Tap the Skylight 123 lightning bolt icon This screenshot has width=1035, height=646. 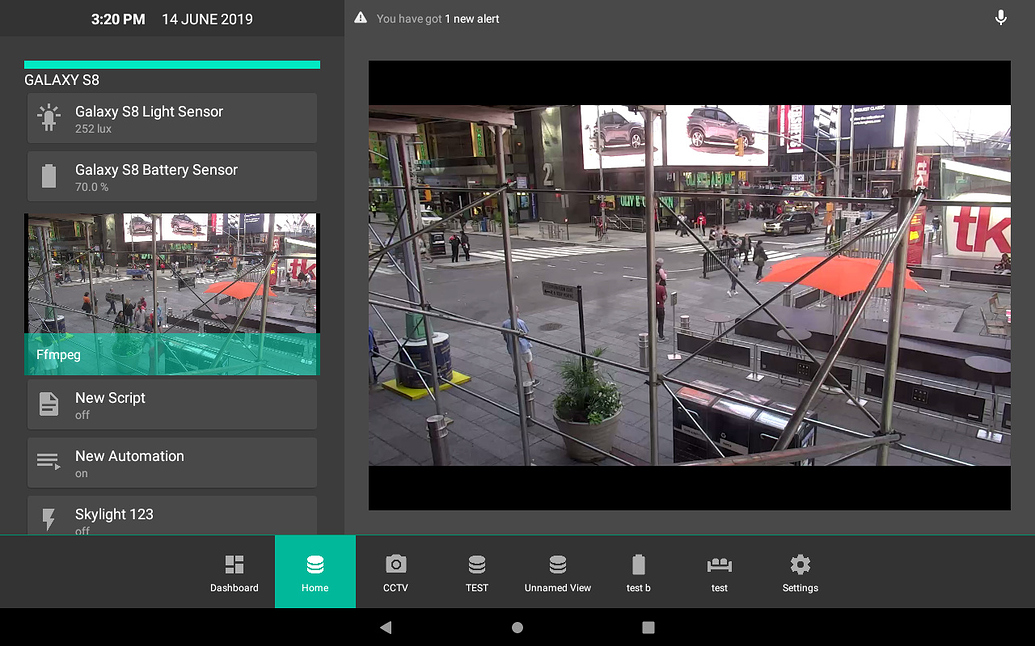(x=49, y=519)
